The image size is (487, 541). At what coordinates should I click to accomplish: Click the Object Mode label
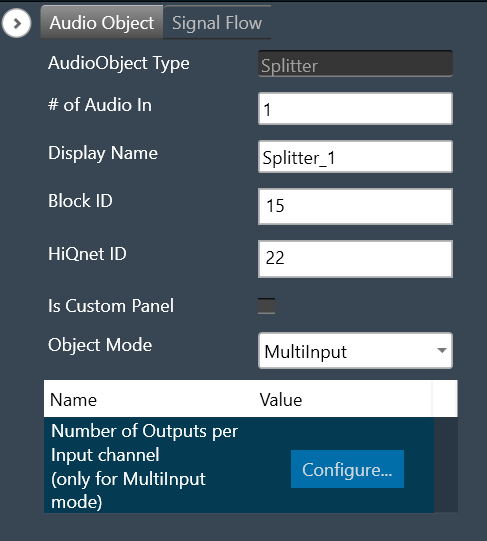100,345
